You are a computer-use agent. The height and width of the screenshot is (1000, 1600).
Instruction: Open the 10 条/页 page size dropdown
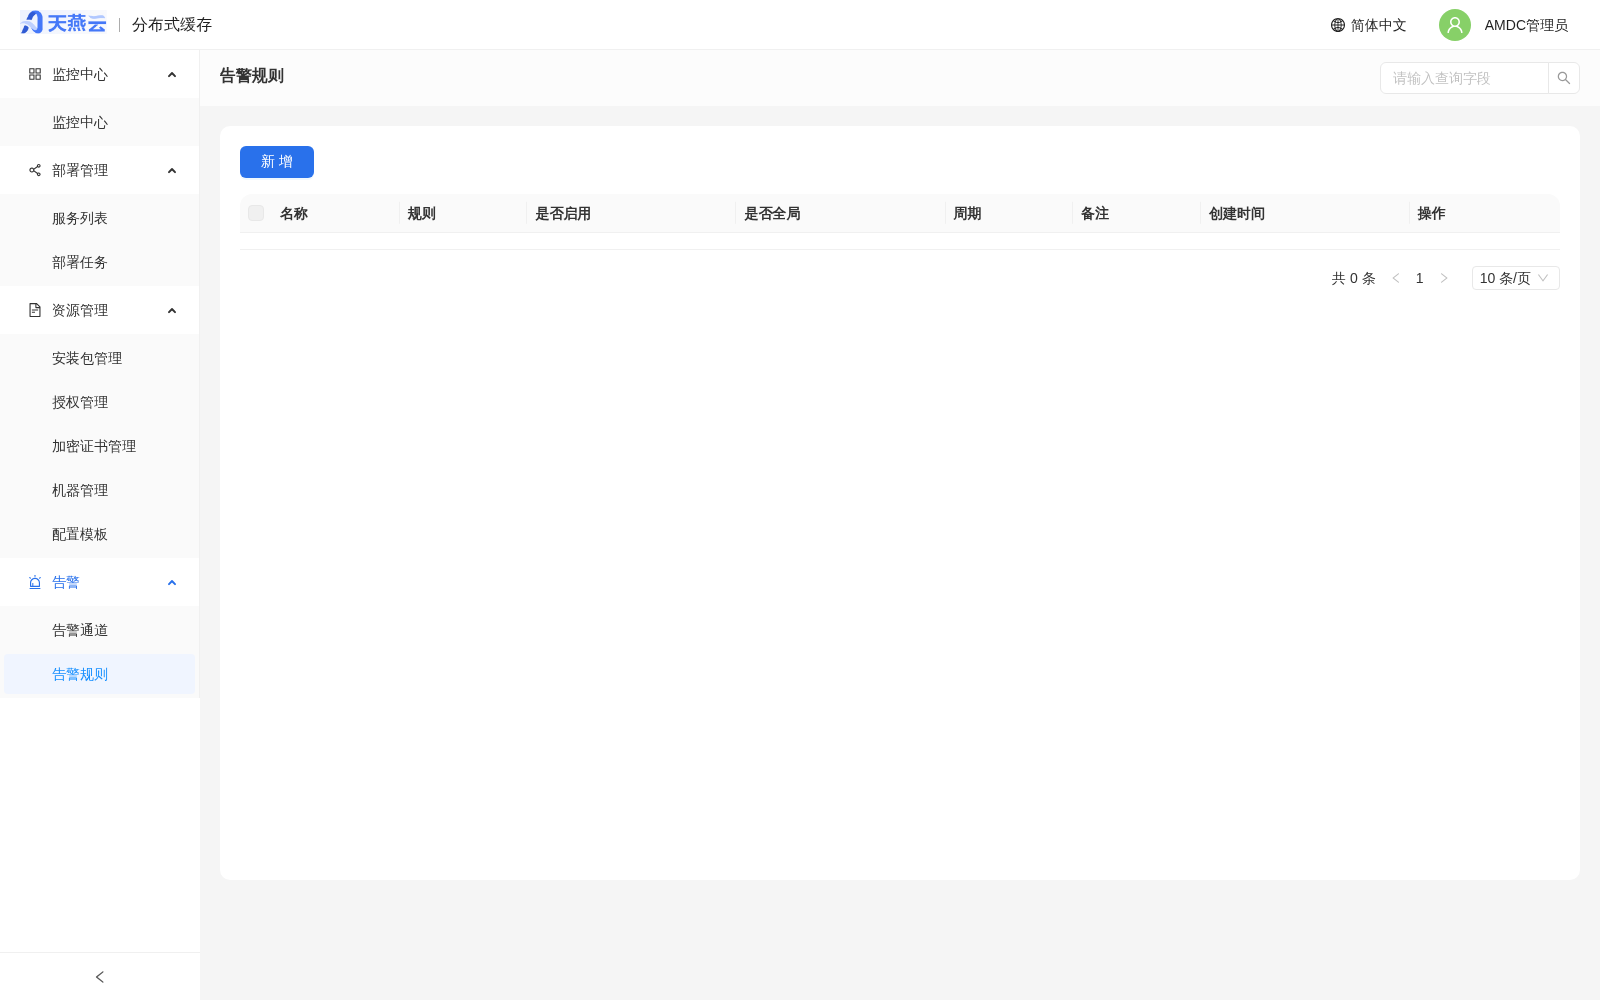tap(1515, 278)
